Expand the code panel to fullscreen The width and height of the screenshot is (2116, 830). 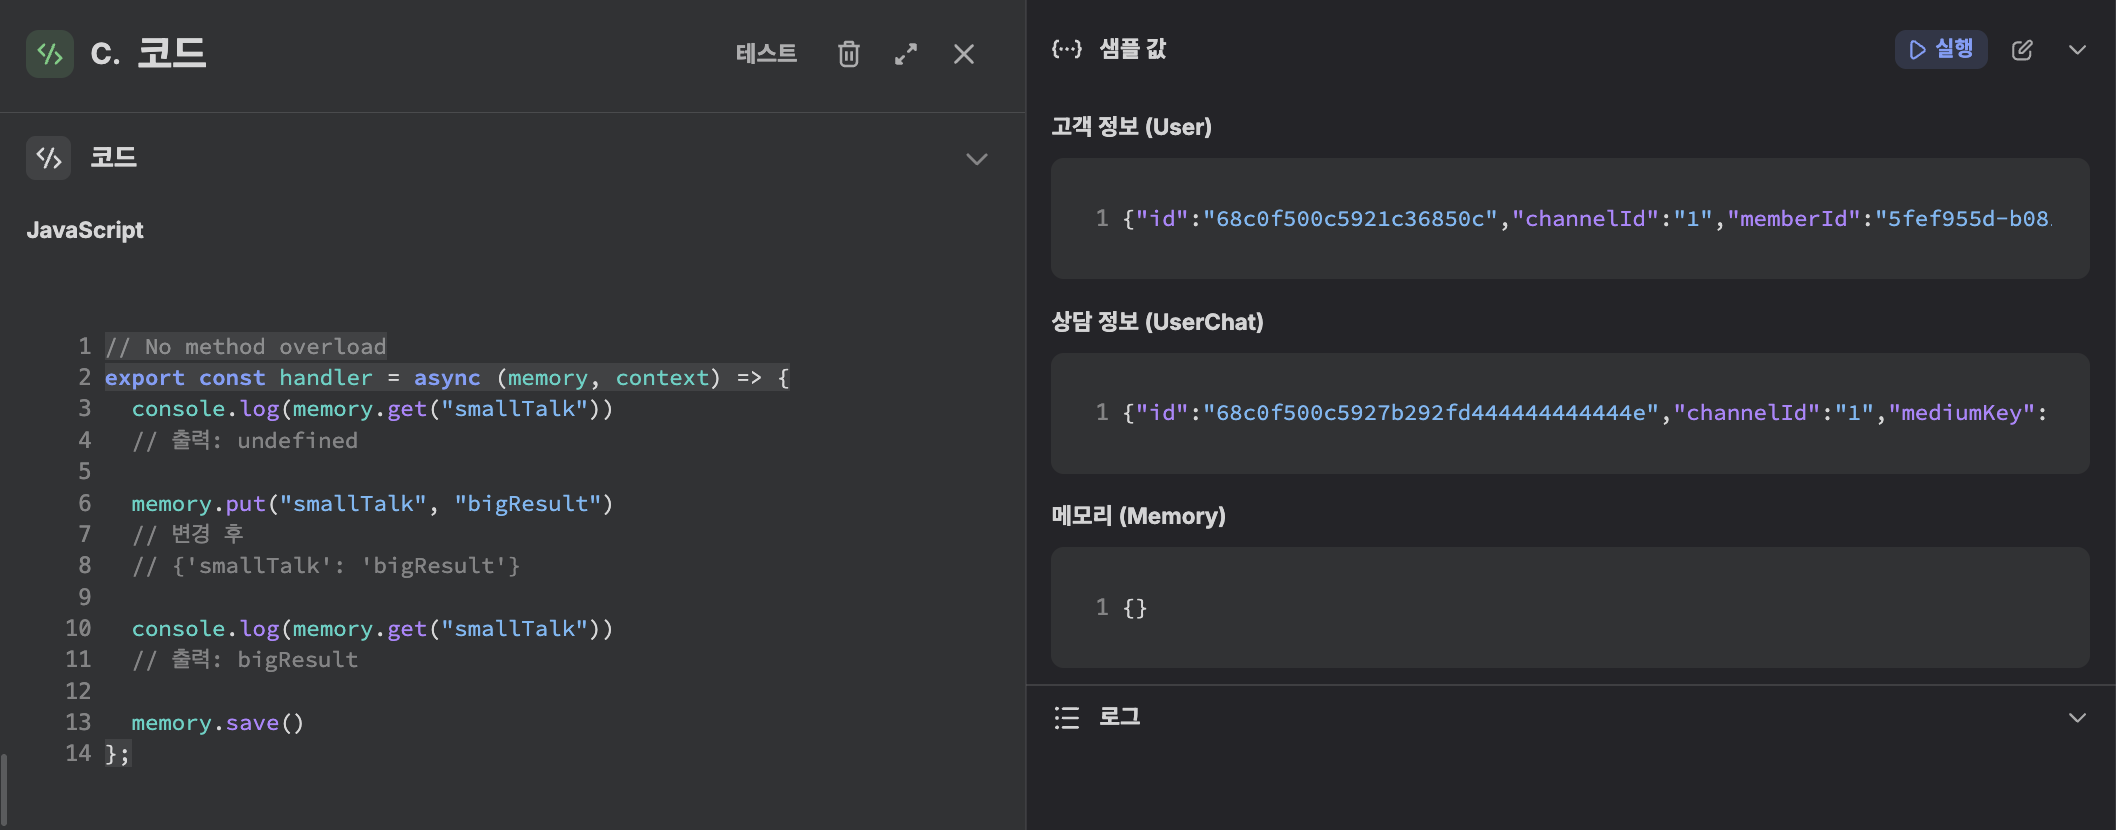tap(906, 54)
